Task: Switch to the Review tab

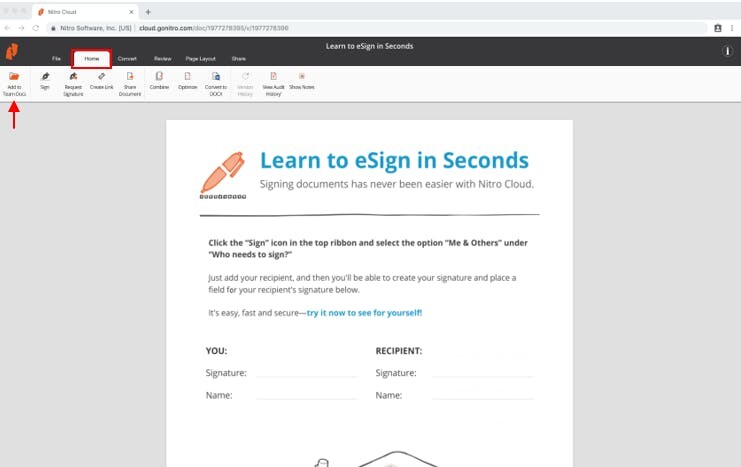Action: (162, 59)
